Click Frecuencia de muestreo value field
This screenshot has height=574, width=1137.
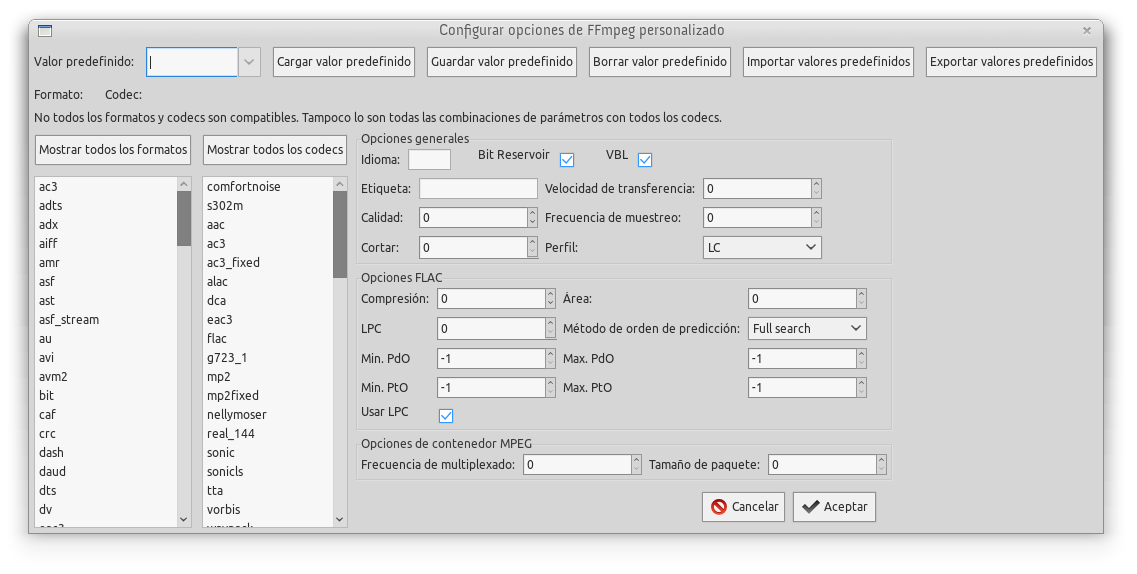point(757,217)
